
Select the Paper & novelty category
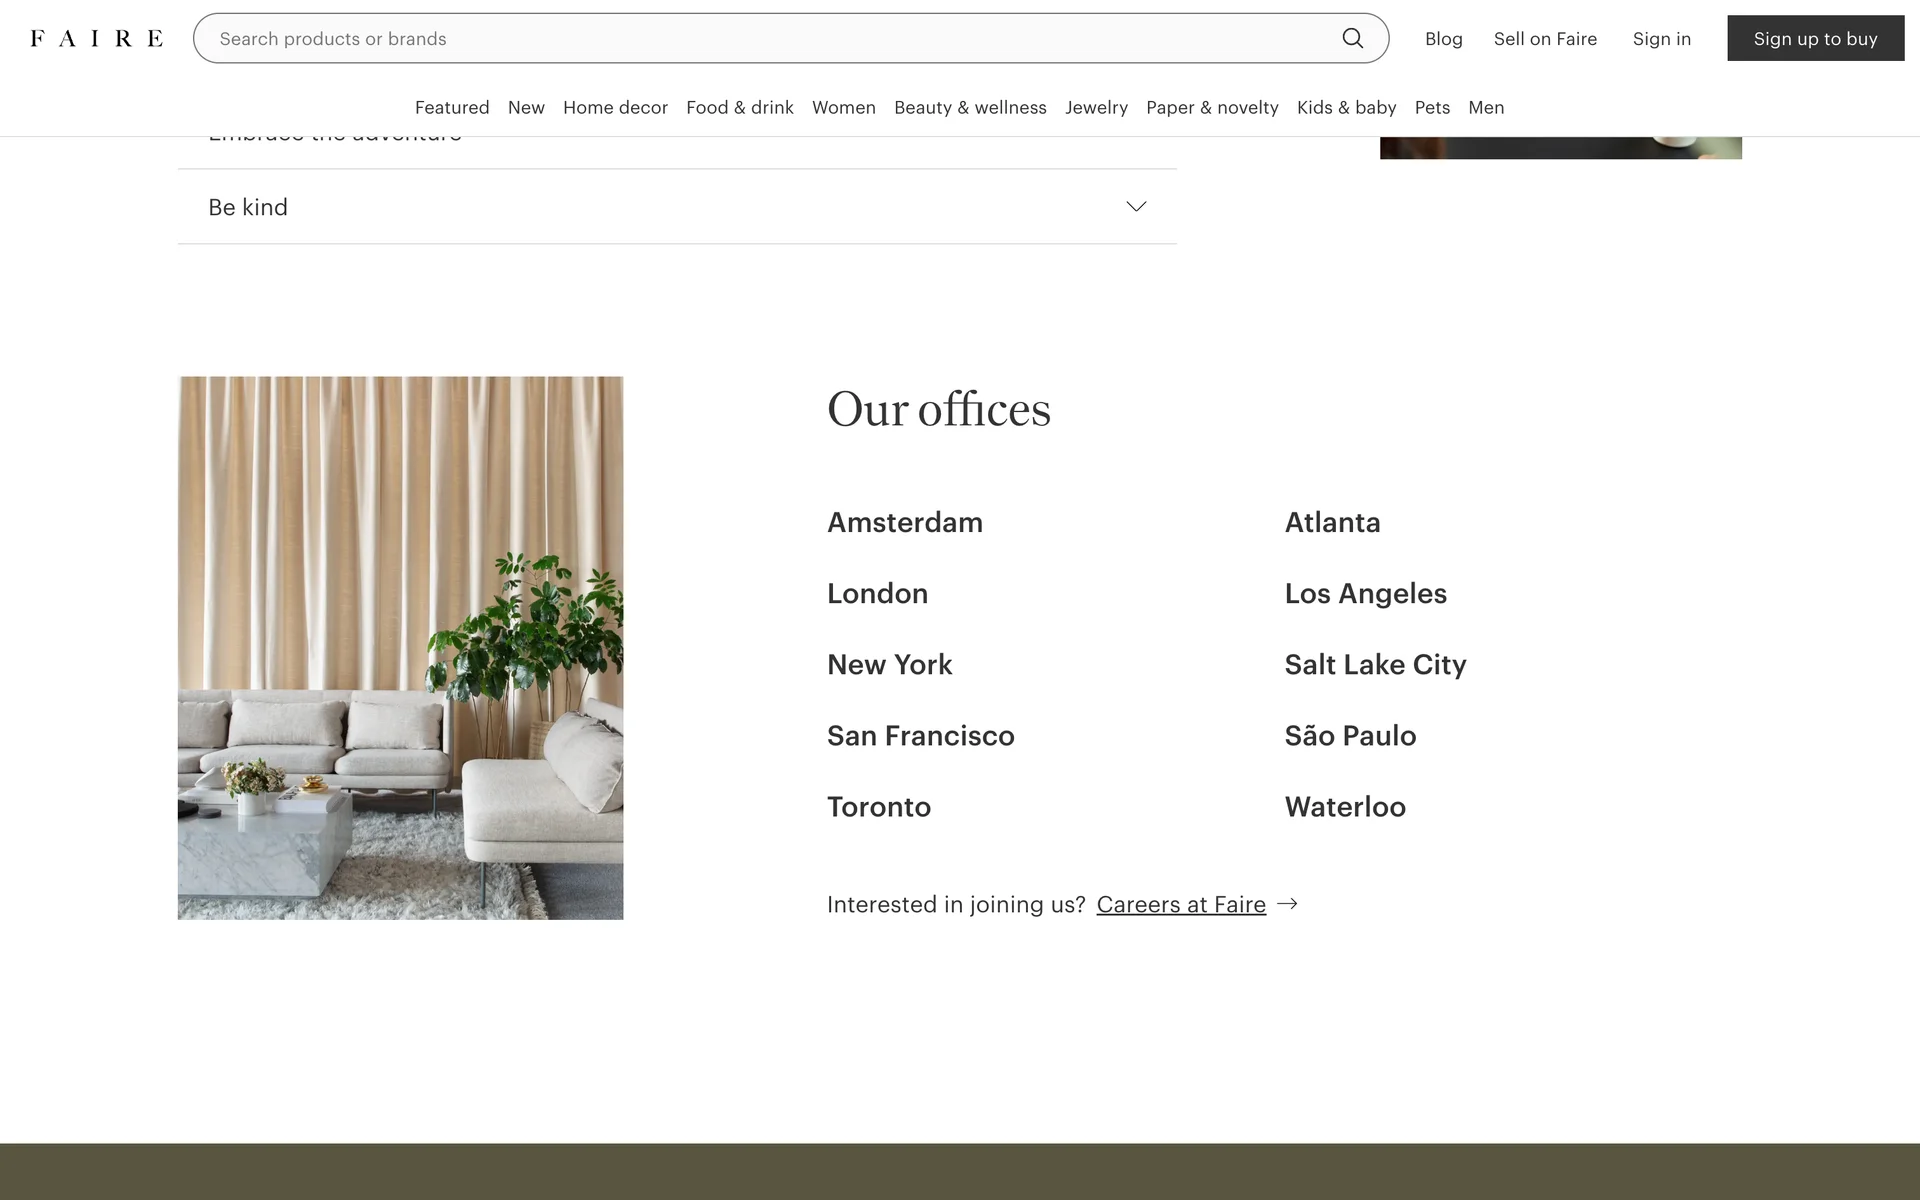coord(1212,107)
